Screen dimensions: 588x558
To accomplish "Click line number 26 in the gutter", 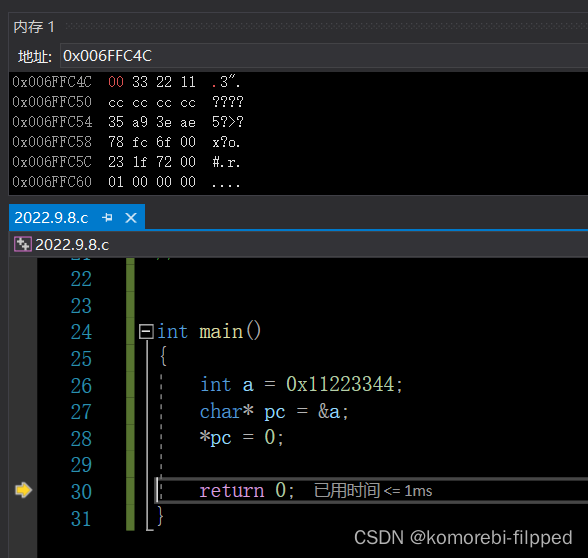I will click(81, 386).
